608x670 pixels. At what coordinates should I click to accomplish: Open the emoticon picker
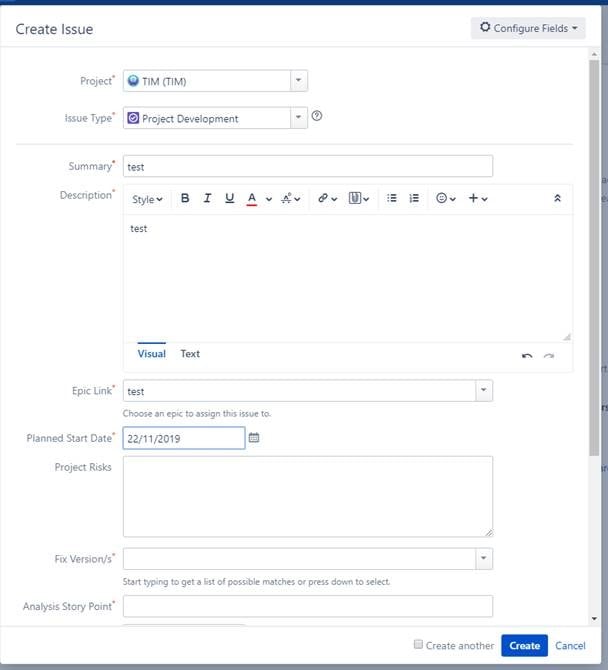coord(446,198)
